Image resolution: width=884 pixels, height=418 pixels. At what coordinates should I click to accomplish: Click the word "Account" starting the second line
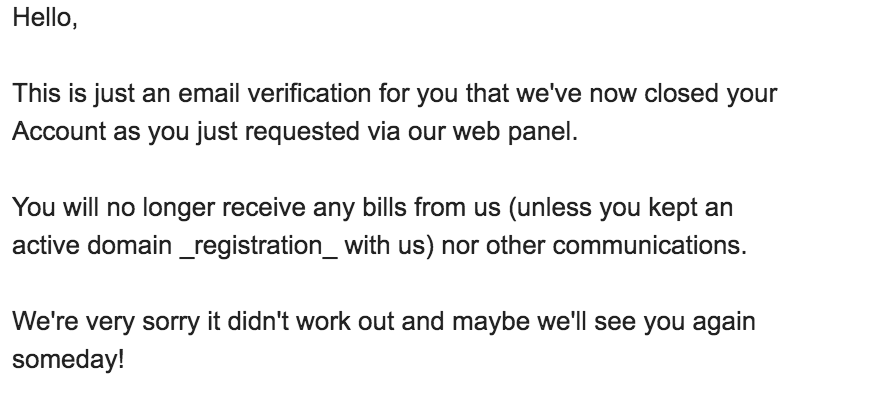(x=59, y=131)
